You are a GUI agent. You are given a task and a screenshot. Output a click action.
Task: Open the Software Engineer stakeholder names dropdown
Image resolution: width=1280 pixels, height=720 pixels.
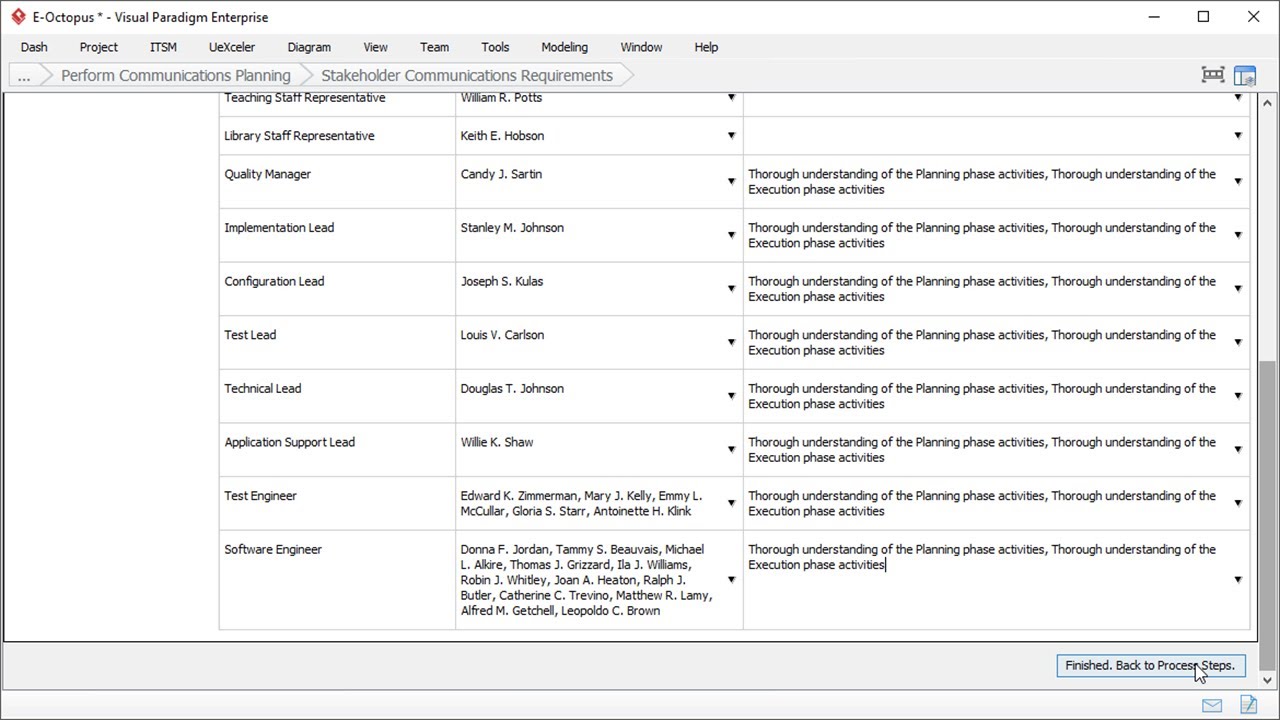pos(731,580)
